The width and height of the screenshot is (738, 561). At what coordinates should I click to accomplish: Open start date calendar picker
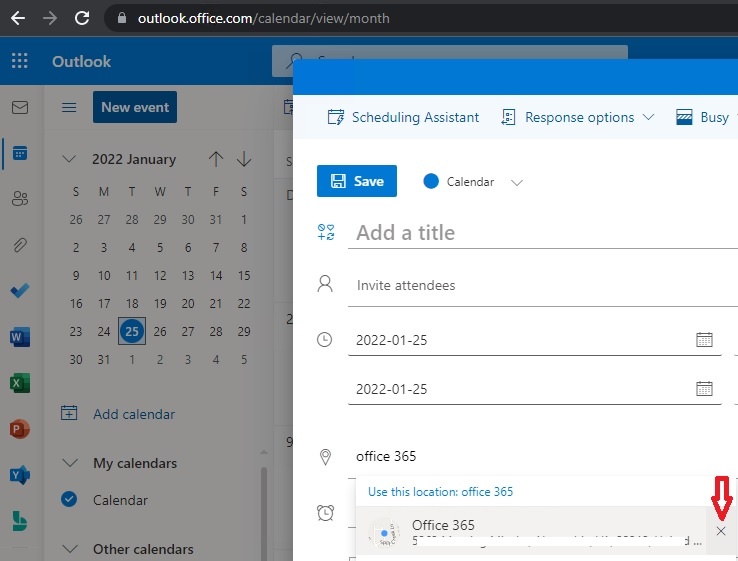click(x=704, y=340)
